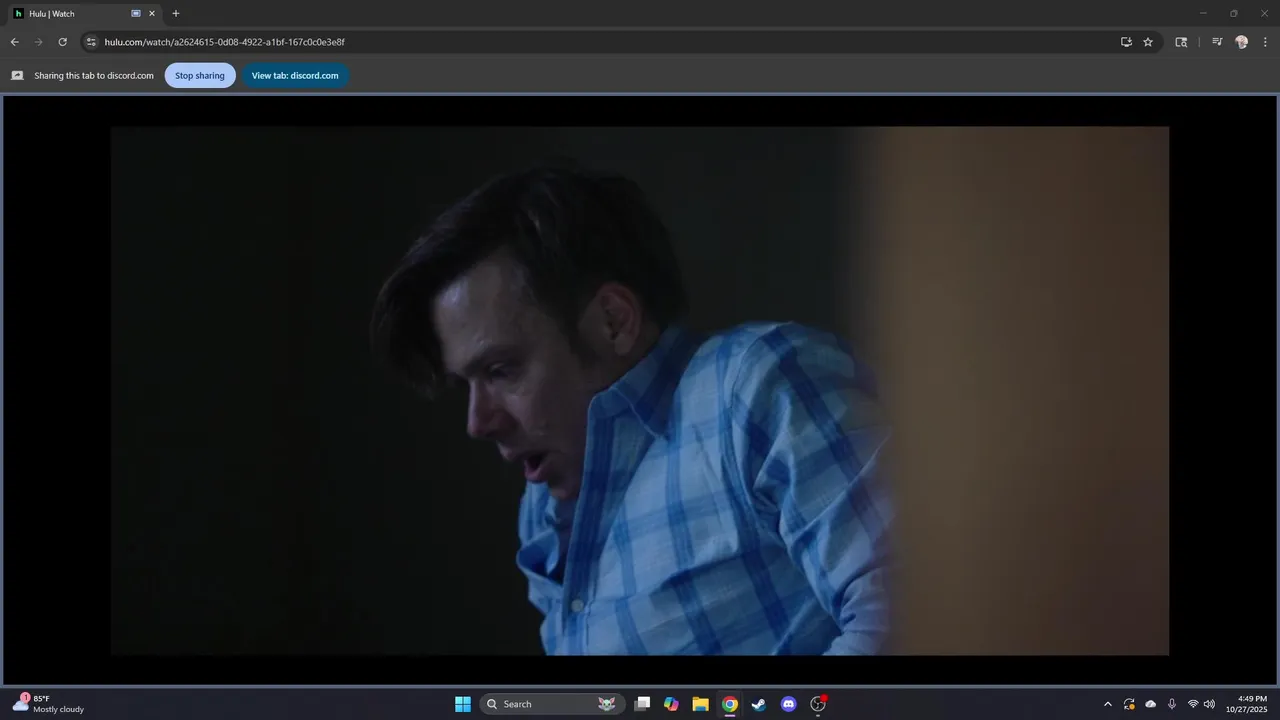Viewport: 1280px width, 720px height.
Task: Open the Chrome extensions icon
Action: point(1181,42)
